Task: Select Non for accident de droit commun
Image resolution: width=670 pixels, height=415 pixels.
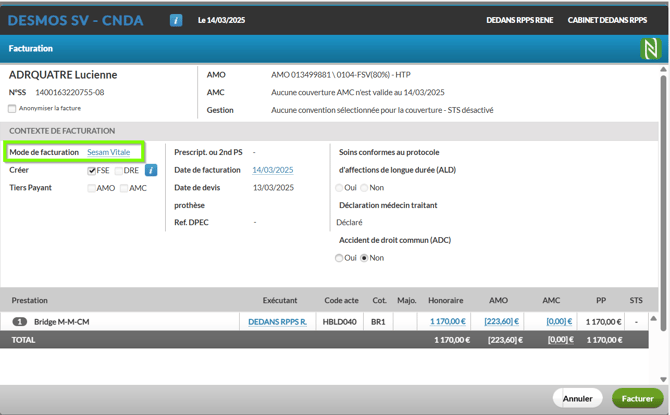Action: (365, 258)
